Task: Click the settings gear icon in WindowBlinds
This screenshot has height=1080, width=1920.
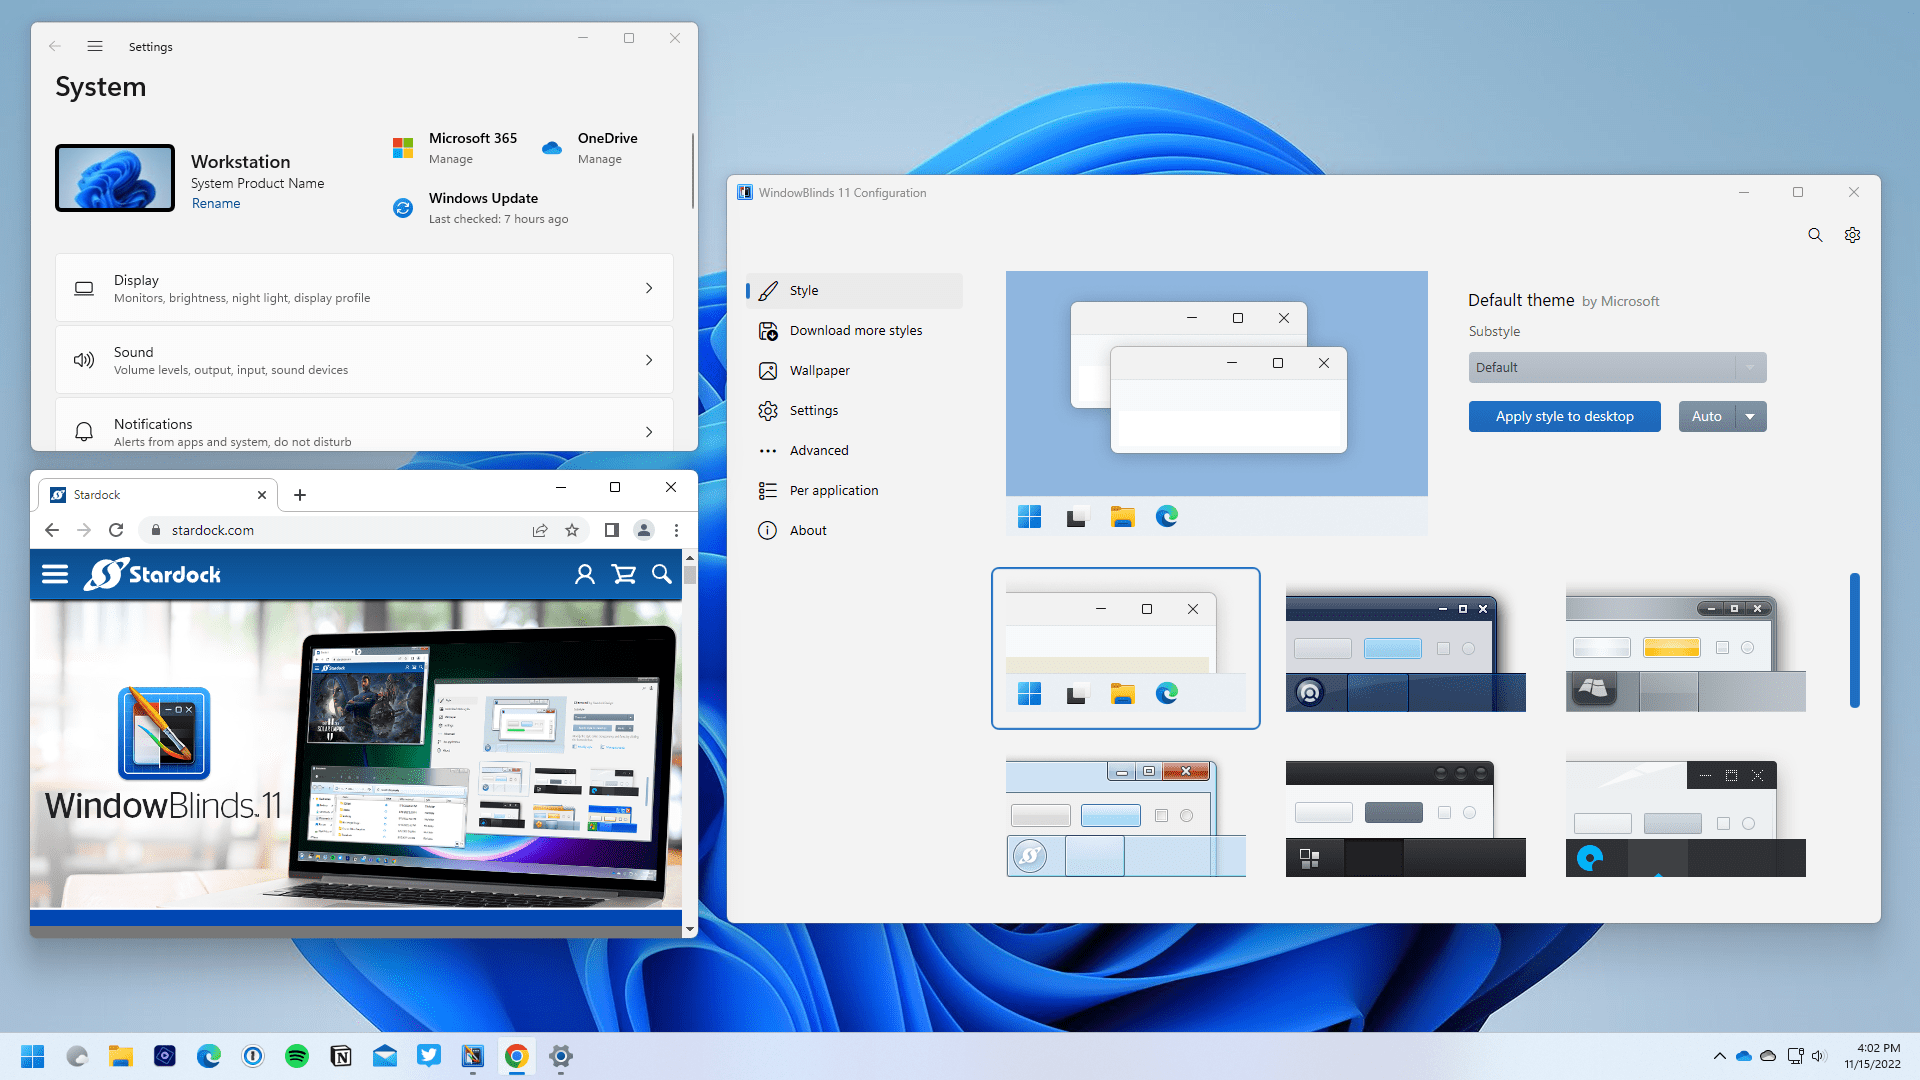Action: click(x=1853, y=235)
